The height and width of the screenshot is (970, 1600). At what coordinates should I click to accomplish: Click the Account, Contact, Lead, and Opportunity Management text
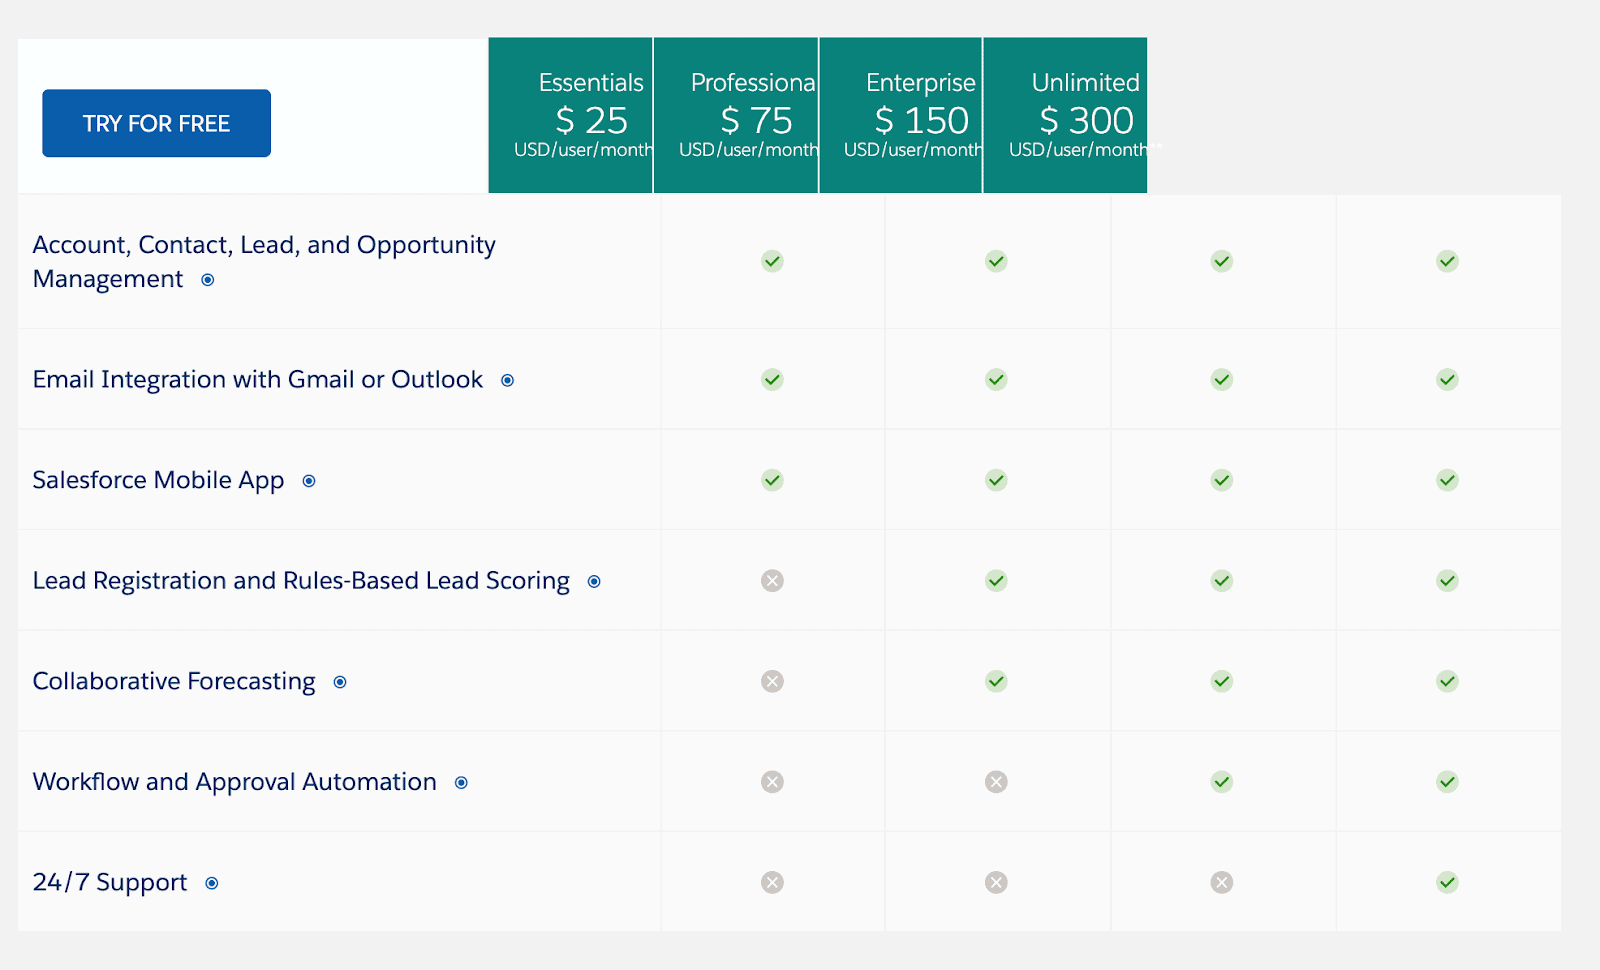264,262
